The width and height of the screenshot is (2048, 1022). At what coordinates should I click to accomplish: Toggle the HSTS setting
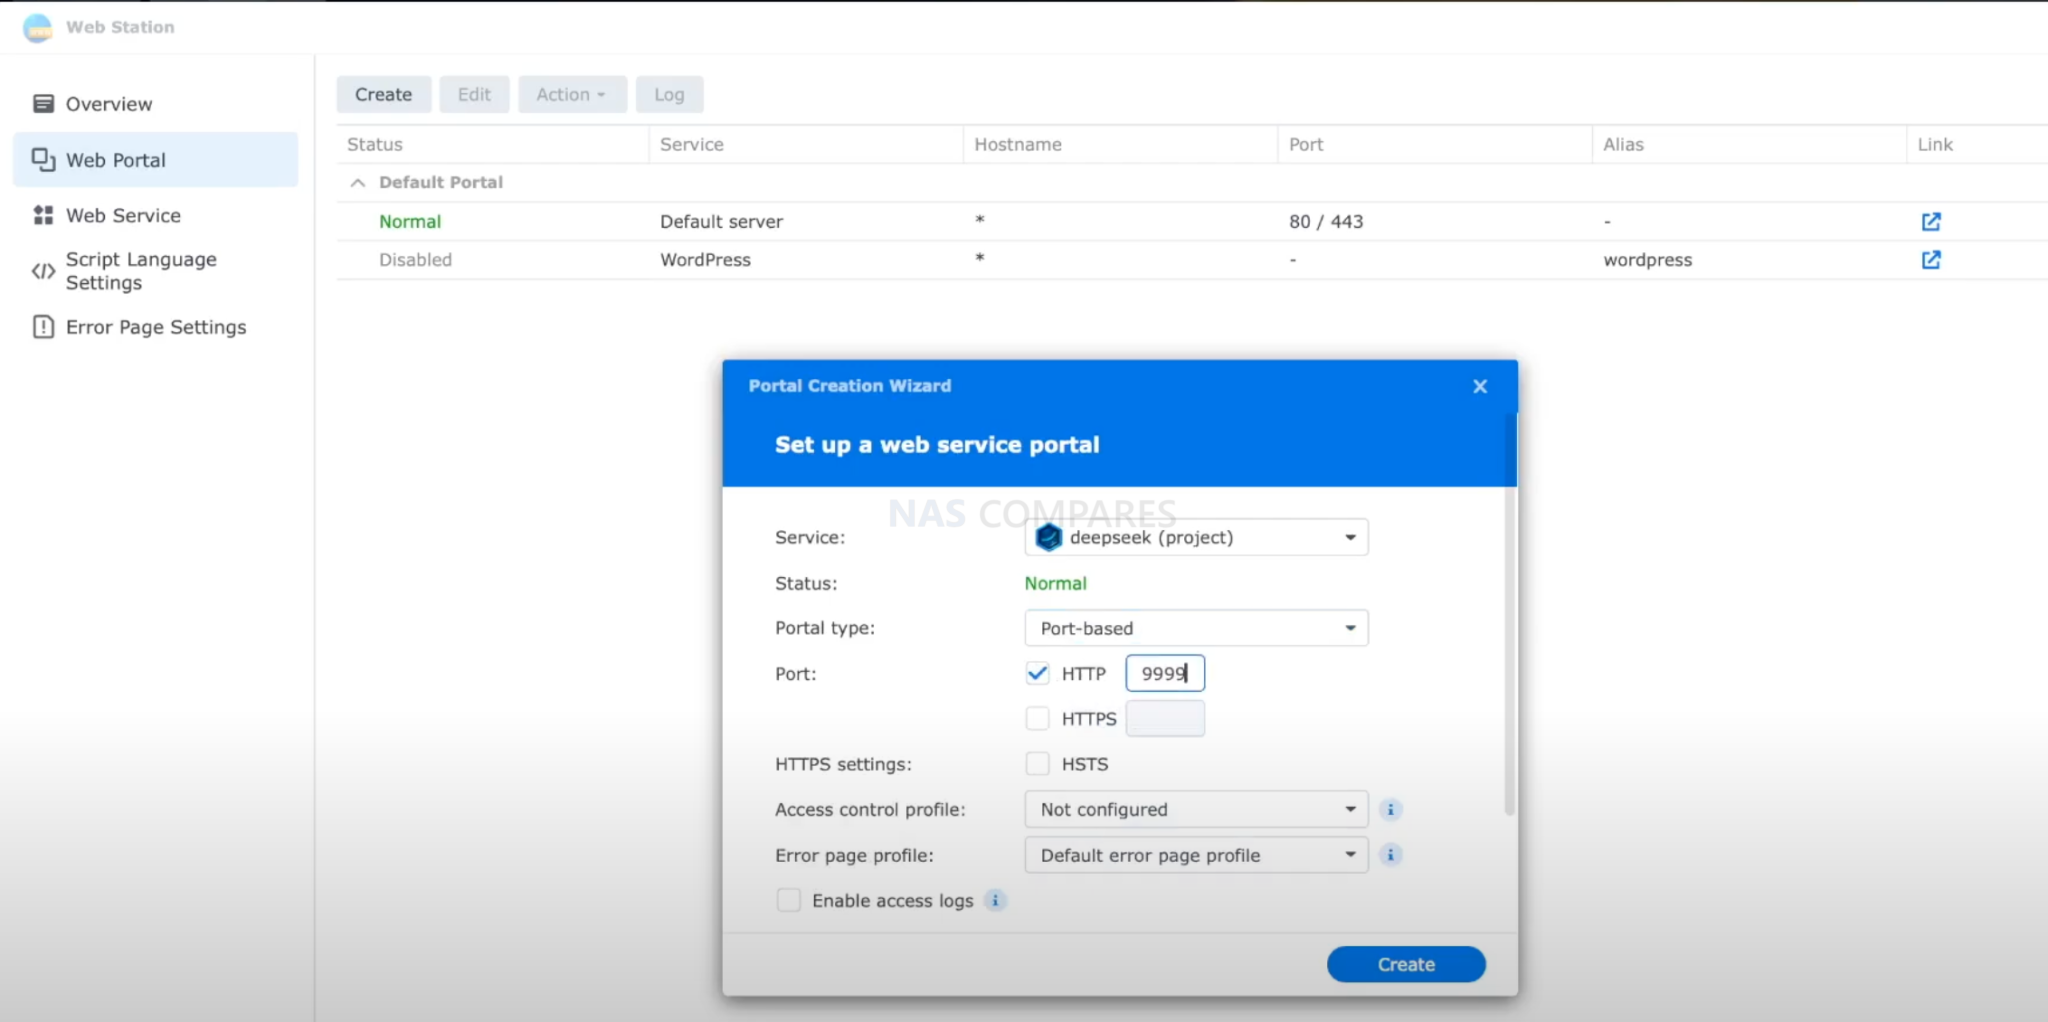coord(1037,763)
